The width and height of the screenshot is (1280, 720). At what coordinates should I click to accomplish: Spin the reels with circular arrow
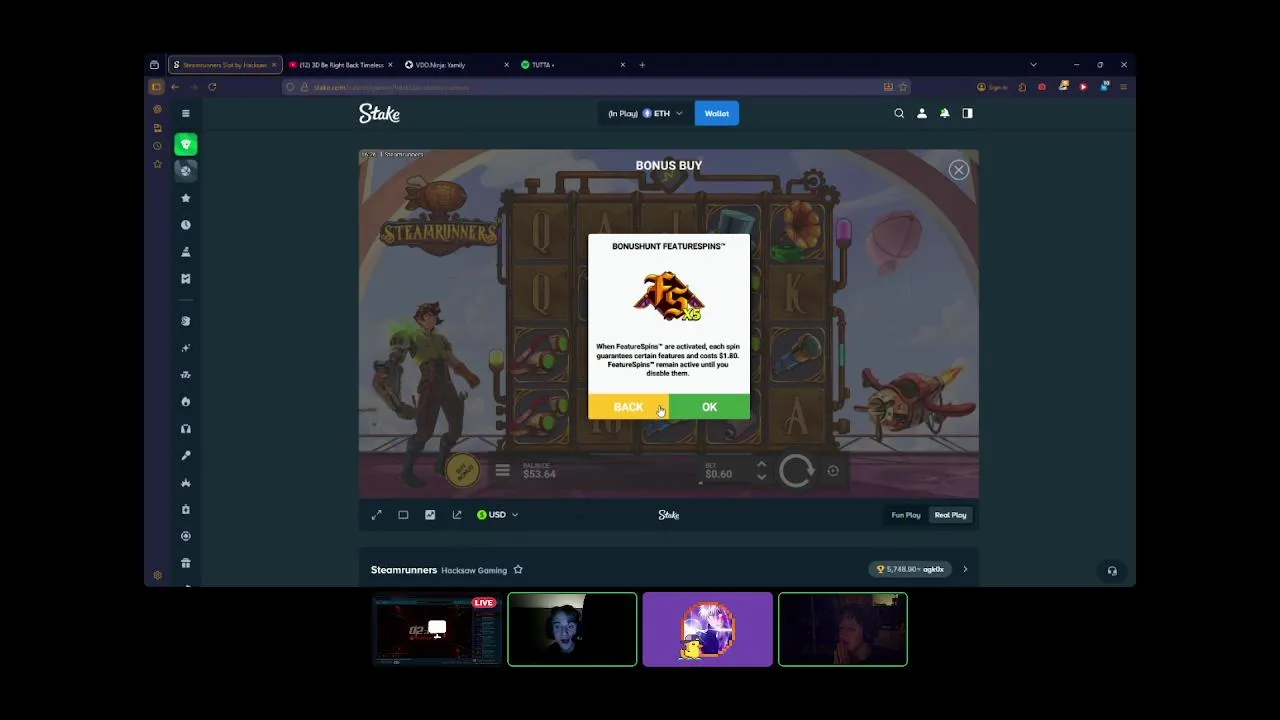click(797, 471)
